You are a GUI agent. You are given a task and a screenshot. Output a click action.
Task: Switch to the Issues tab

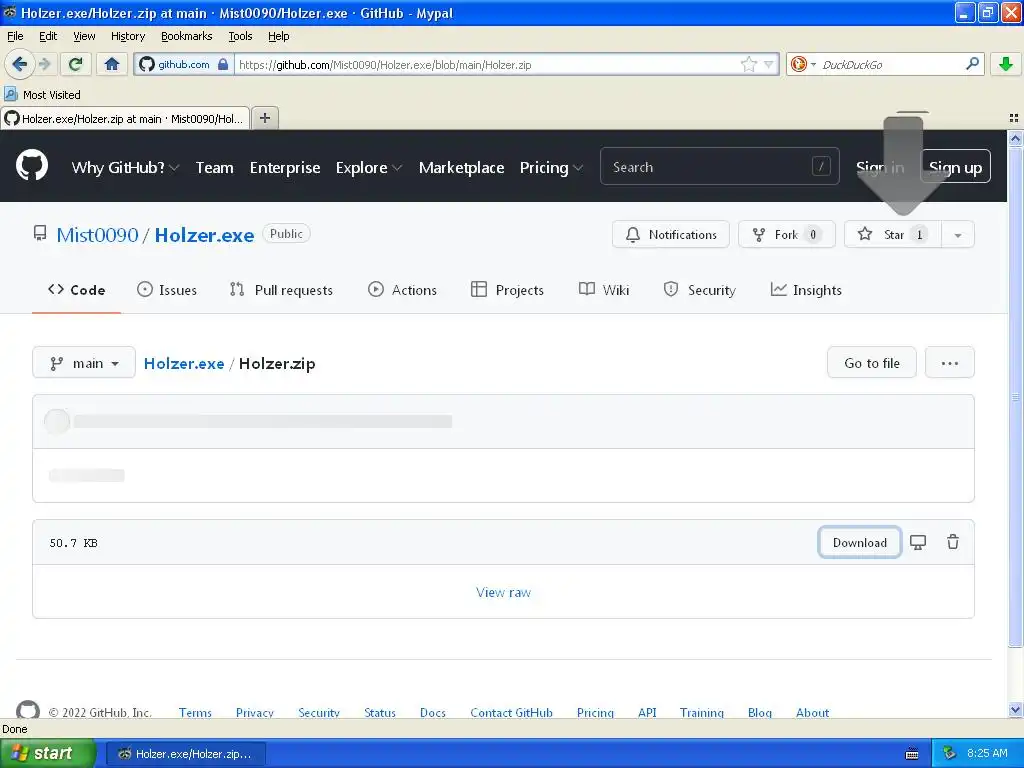click(167, 290)
